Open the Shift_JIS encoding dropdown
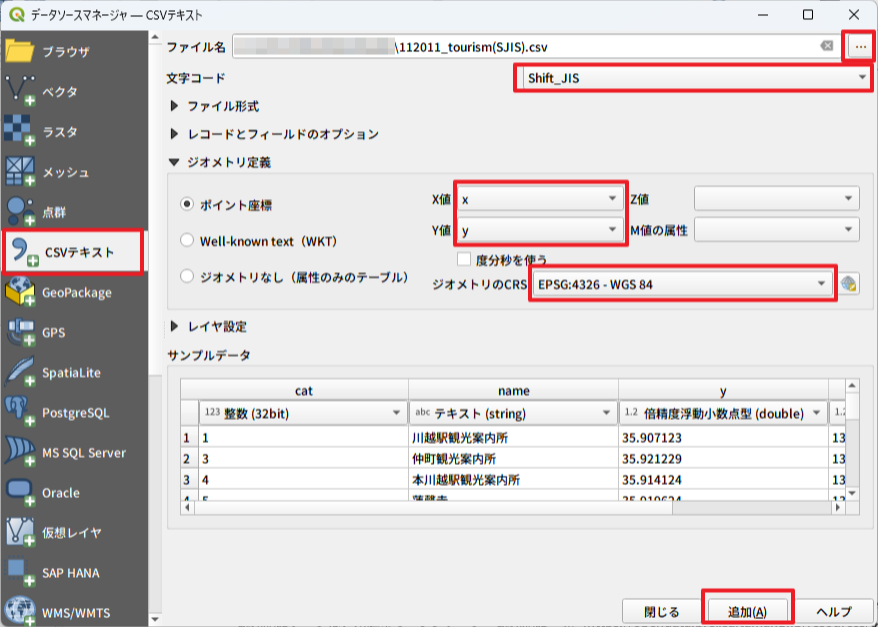Viewport: 878px width, 627px height. 692,77
